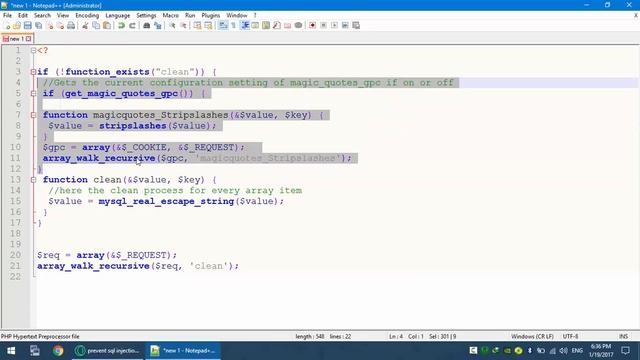Collapse the fold at line 13 clean function
Screen dimensions: 640x360
point(33,180)
